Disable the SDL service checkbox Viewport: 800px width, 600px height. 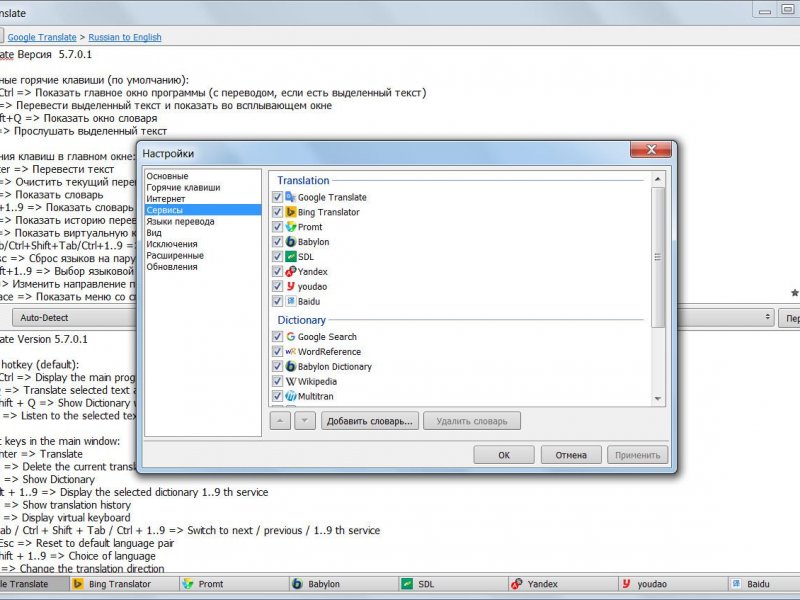(x=277, y=256)
